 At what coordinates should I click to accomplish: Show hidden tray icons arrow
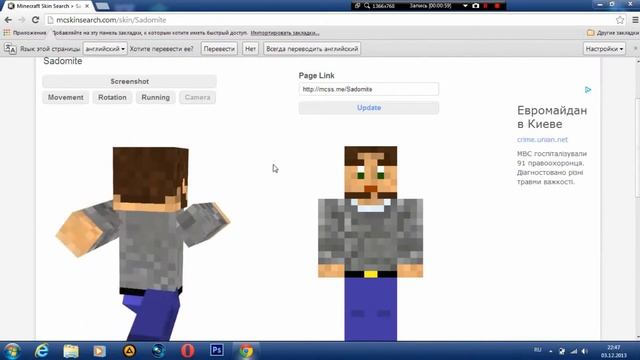(551, 351)
